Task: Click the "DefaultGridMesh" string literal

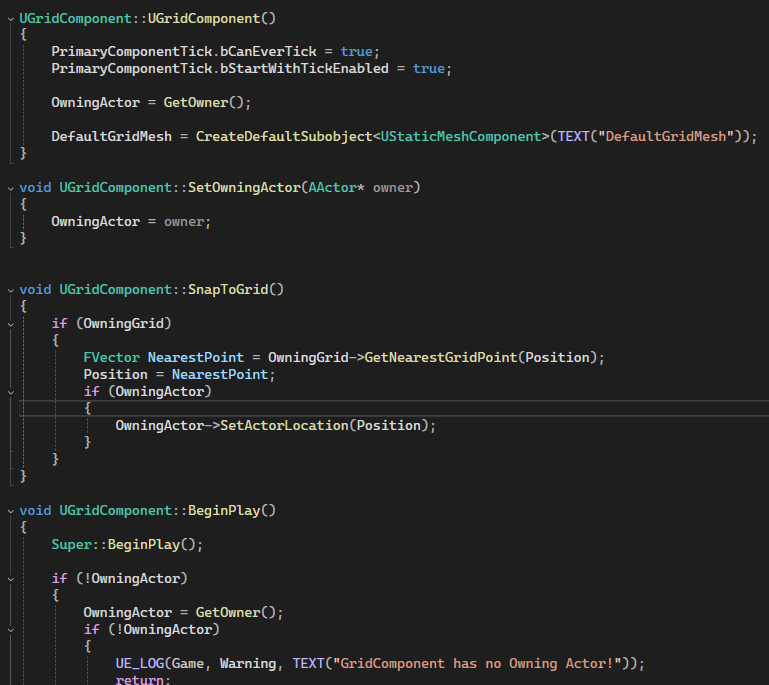Action: click(666, 136)
